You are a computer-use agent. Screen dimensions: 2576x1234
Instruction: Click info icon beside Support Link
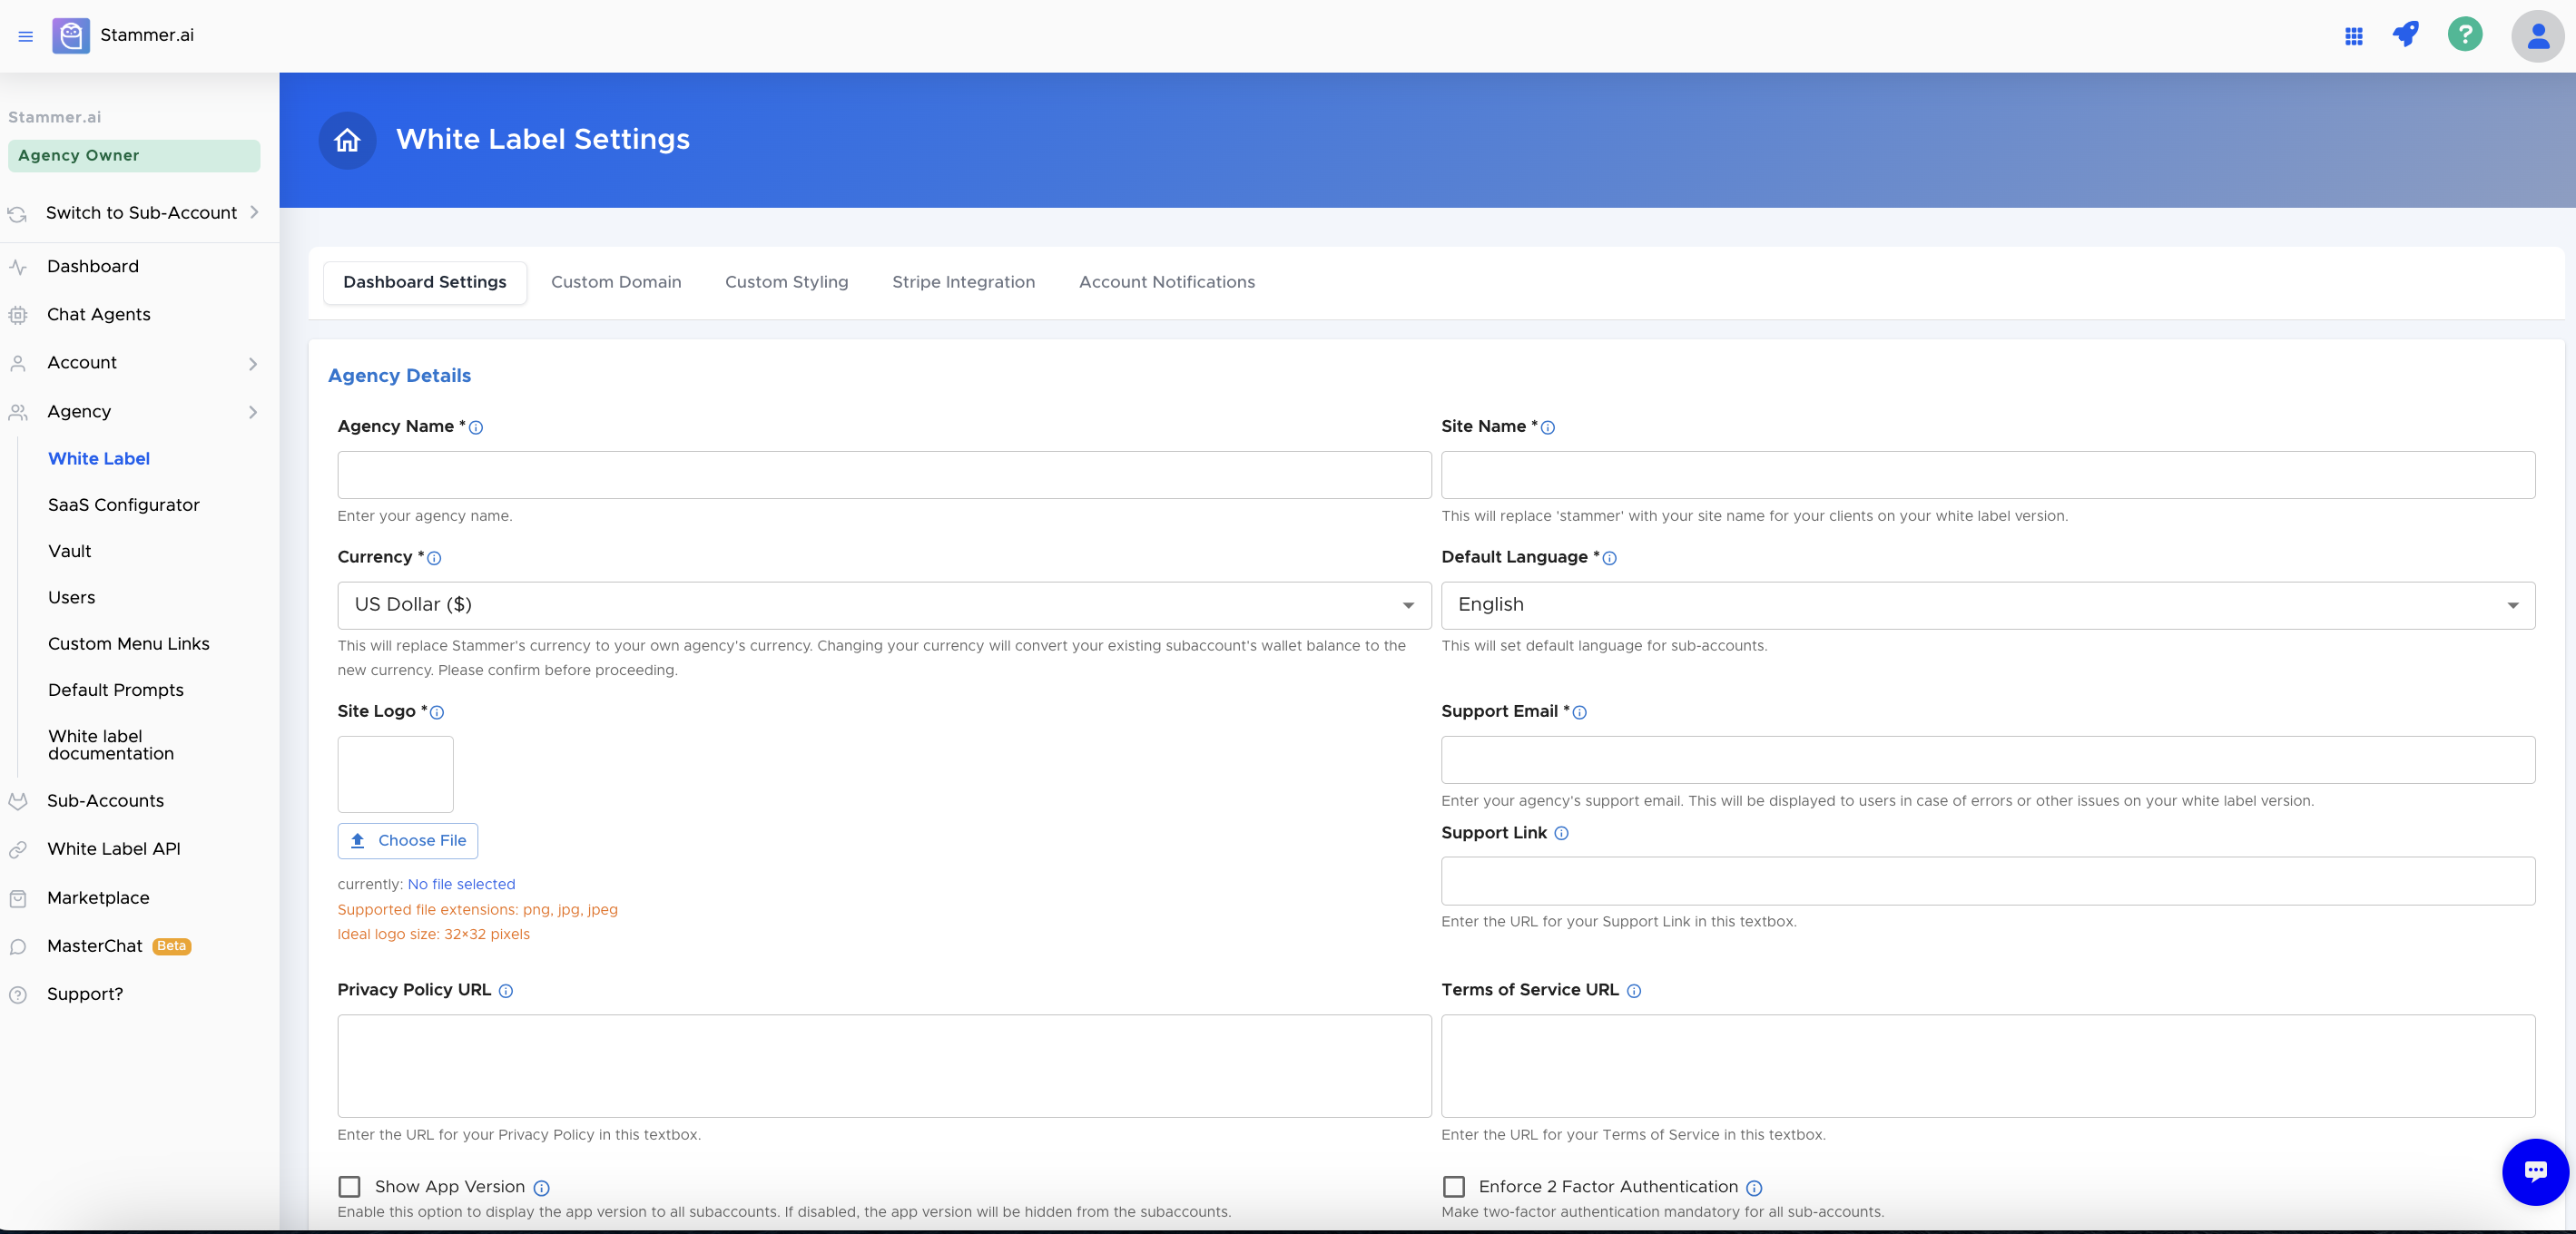click(1562, 833)
